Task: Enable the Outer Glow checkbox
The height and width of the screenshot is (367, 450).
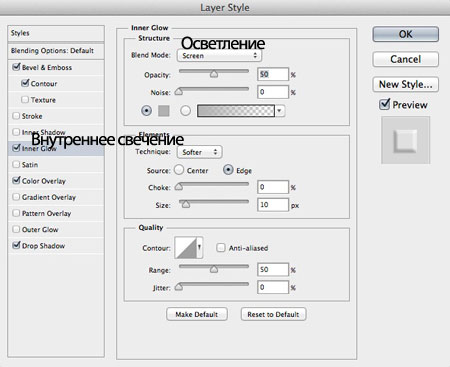Action: 16,229
